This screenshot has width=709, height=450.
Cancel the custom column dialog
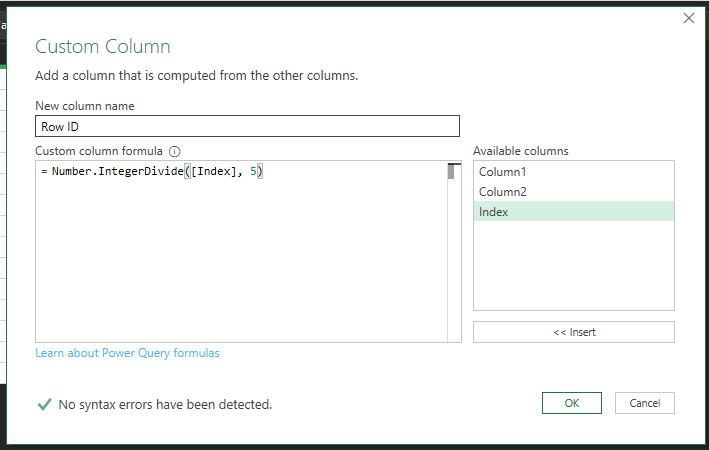[644, 403]
